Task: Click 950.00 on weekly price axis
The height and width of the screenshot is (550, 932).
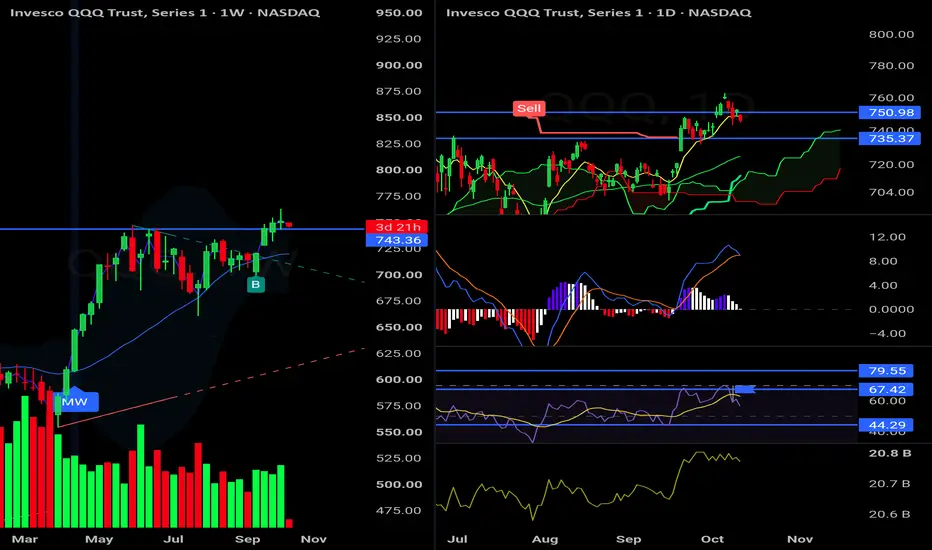Action: pyautogui.click(x=399, y=12)
